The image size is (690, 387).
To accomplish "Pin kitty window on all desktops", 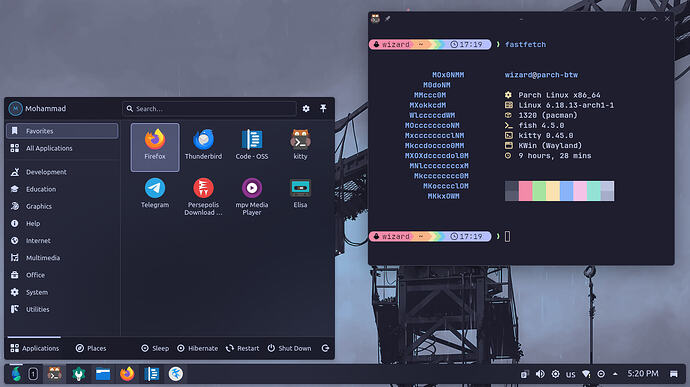I will 387,18.
